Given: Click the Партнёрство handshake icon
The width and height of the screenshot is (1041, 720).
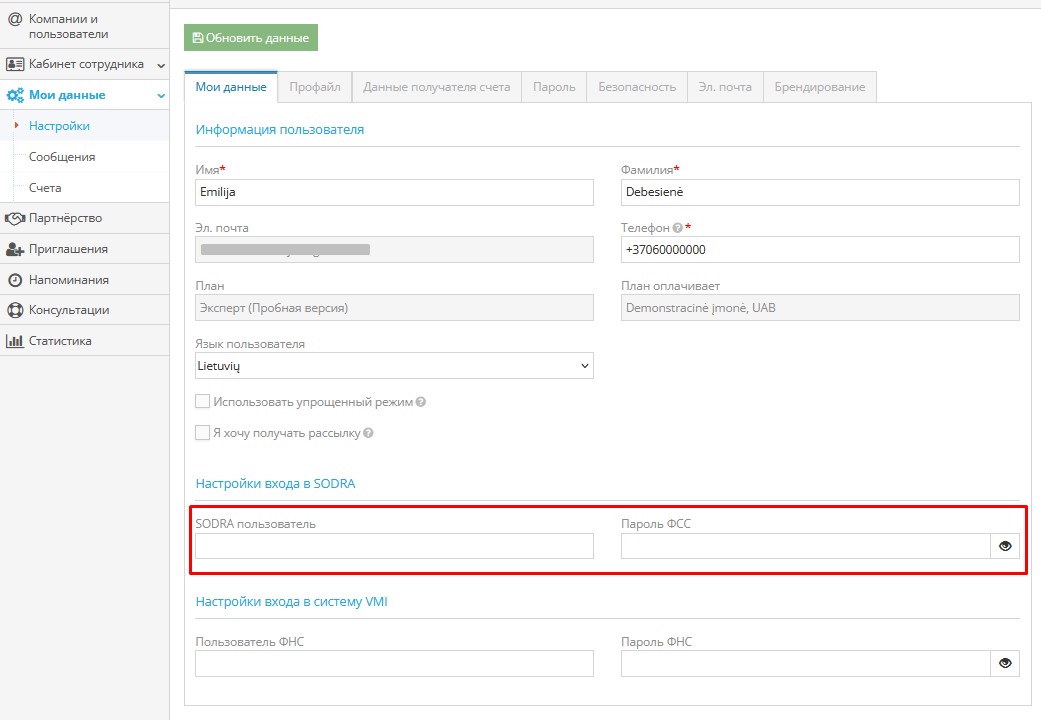Looking at the screenshot, I should coord(15,218).
